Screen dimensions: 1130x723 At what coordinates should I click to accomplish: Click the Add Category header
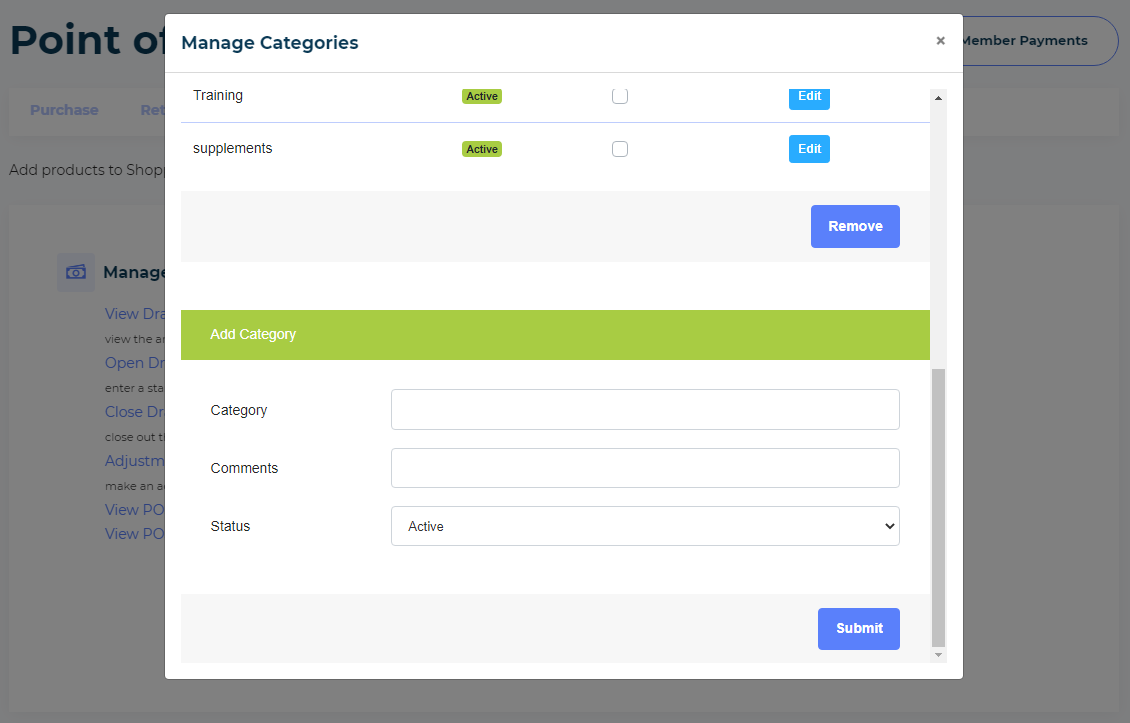[555, 334]
